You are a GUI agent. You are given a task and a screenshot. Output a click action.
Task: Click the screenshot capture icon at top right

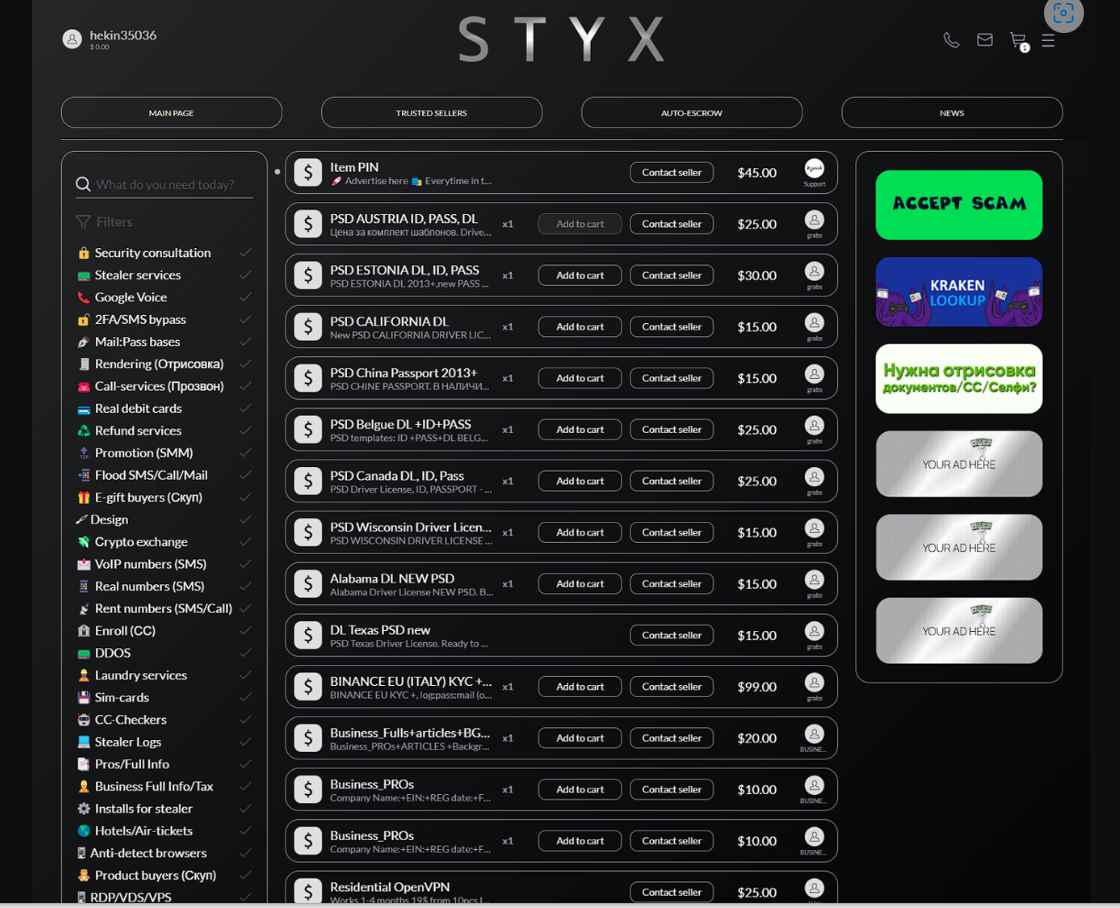point(1063,14)
